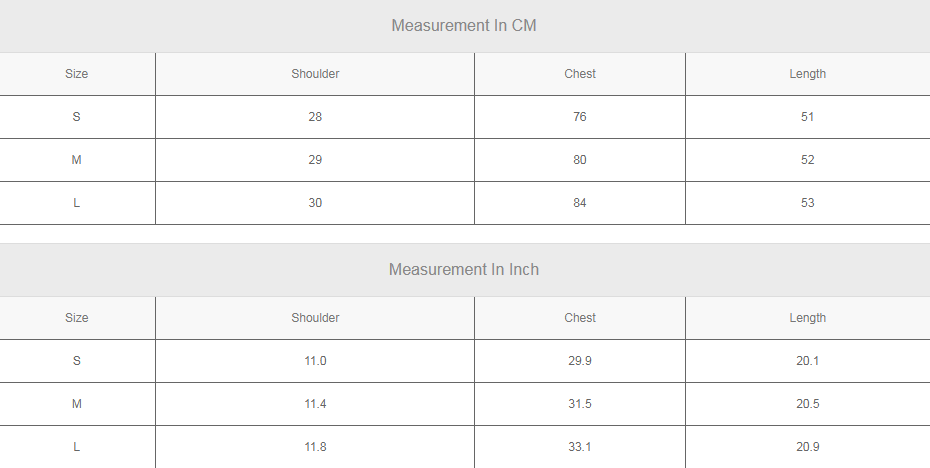Select Chest header in CM table
The width and height of the screenshot is (930, 468).
point(579,74)
